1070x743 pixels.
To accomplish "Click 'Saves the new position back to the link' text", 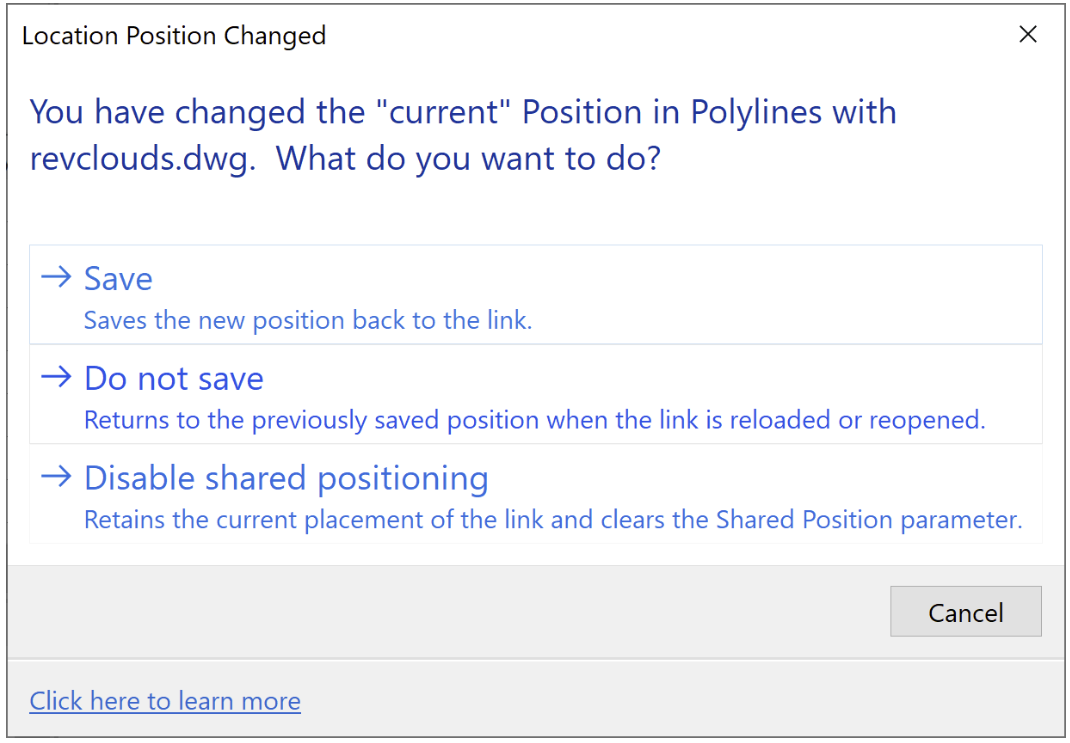I will pyautogui.click(x=307, y=321).
